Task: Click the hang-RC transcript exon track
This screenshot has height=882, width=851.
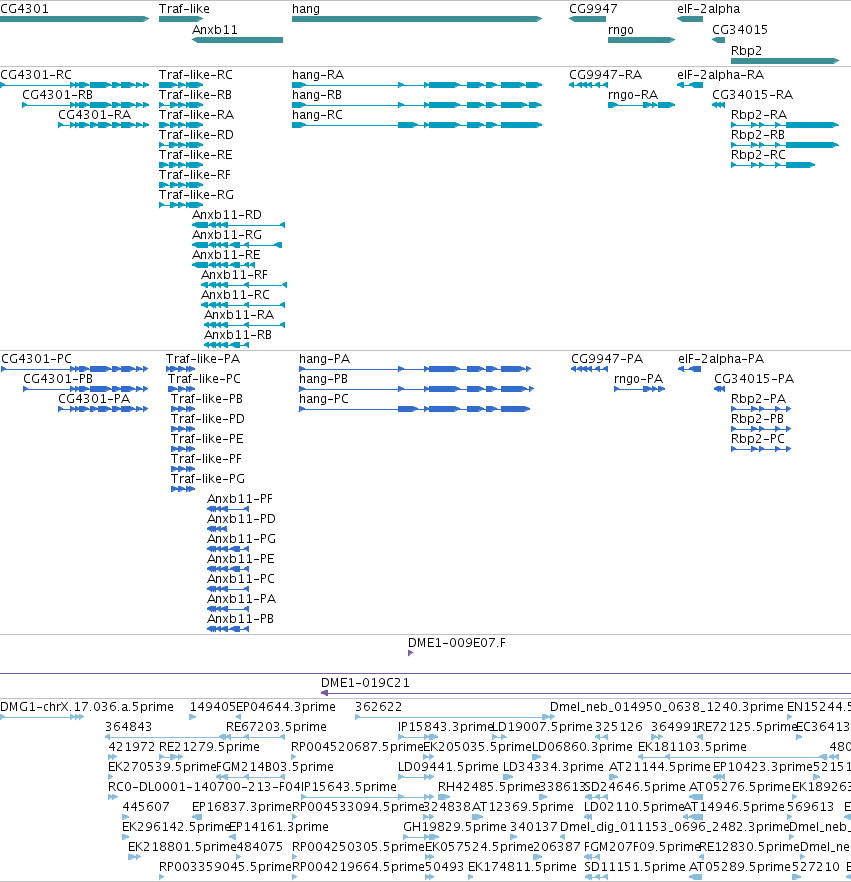Action: (x=417, y=125)
